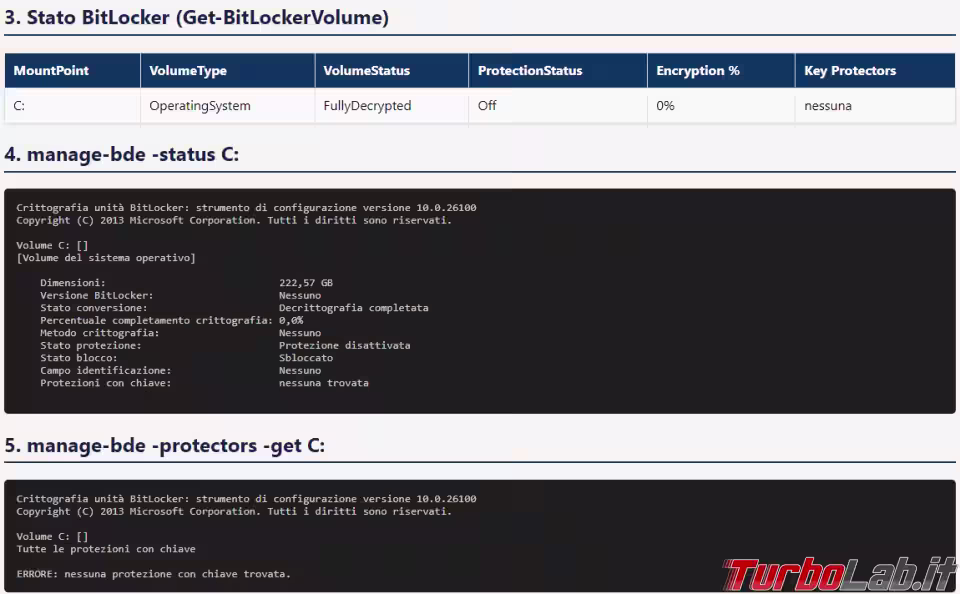This screenshot has height=594, width=960.
Task: Click the "3. Stato BitLocker (Get-BitLockerVolume)" heading
Action: click(197, 18)
